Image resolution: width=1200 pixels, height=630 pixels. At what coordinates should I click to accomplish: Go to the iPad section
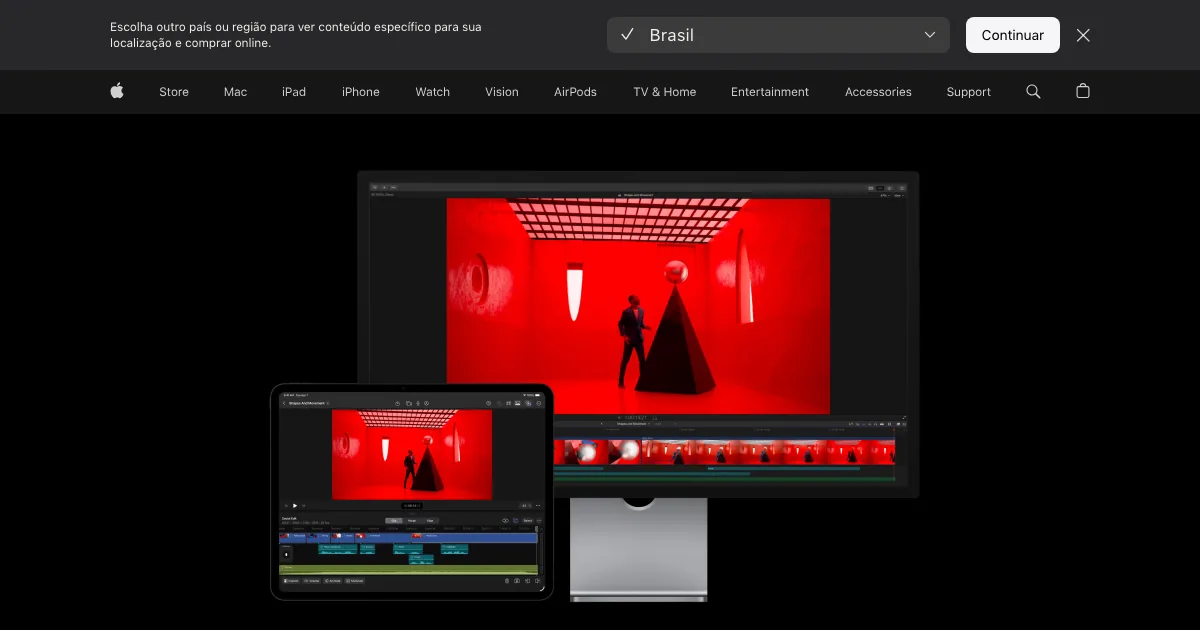pyautogui.click(x=294, y=91)
